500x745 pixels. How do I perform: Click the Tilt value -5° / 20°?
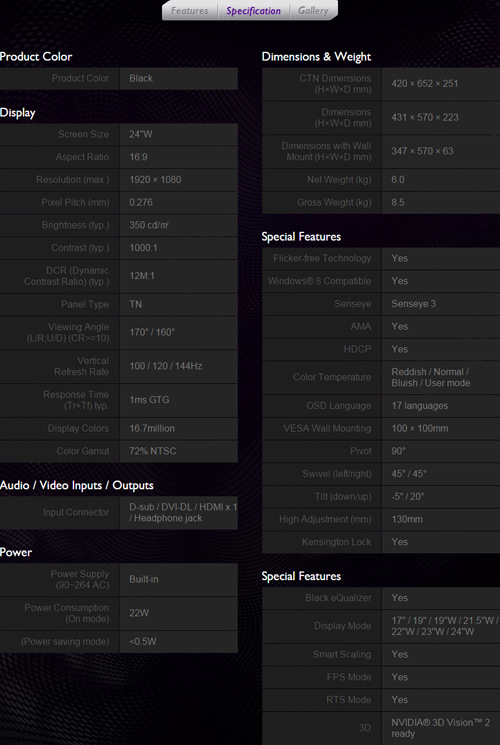click(408, 497)
